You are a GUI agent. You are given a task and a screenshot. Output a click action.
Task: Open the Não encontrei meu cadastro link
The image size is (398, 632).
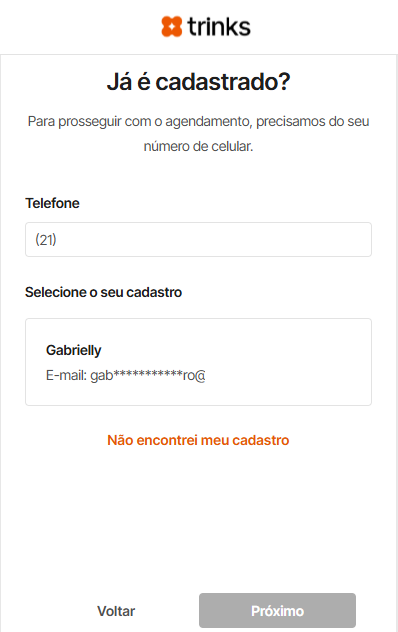(198, 440)
